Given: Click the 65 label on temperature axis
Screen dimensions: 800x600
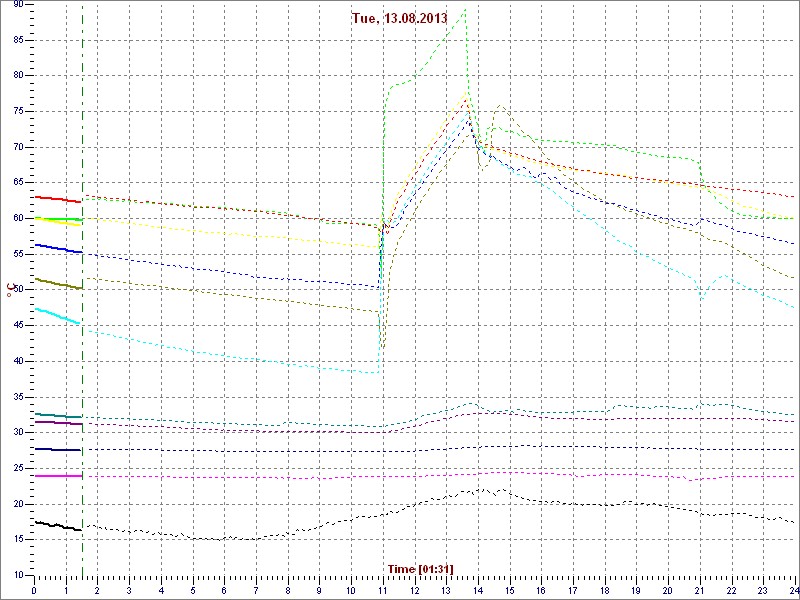Looking at the screenshot, I should click(18, 183).
